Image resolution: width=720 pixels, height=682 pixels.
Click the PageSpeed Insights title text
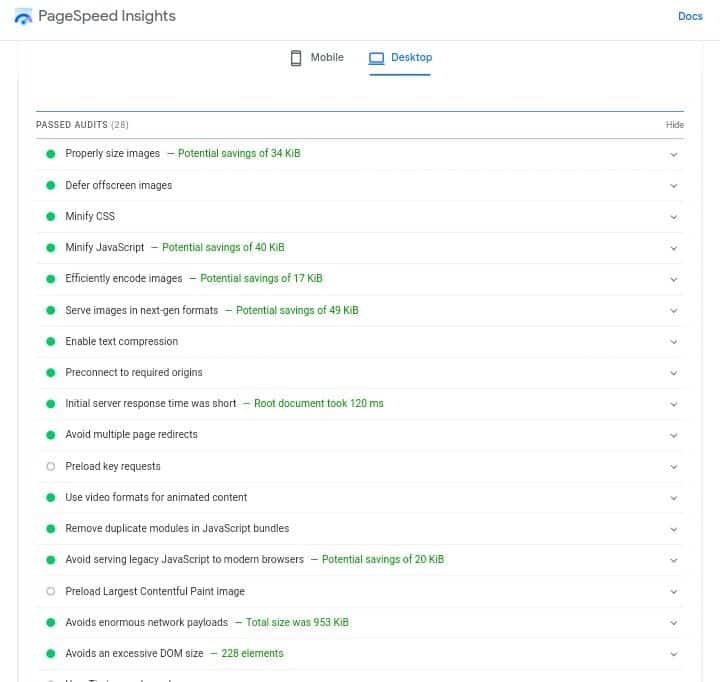(107, 16)
